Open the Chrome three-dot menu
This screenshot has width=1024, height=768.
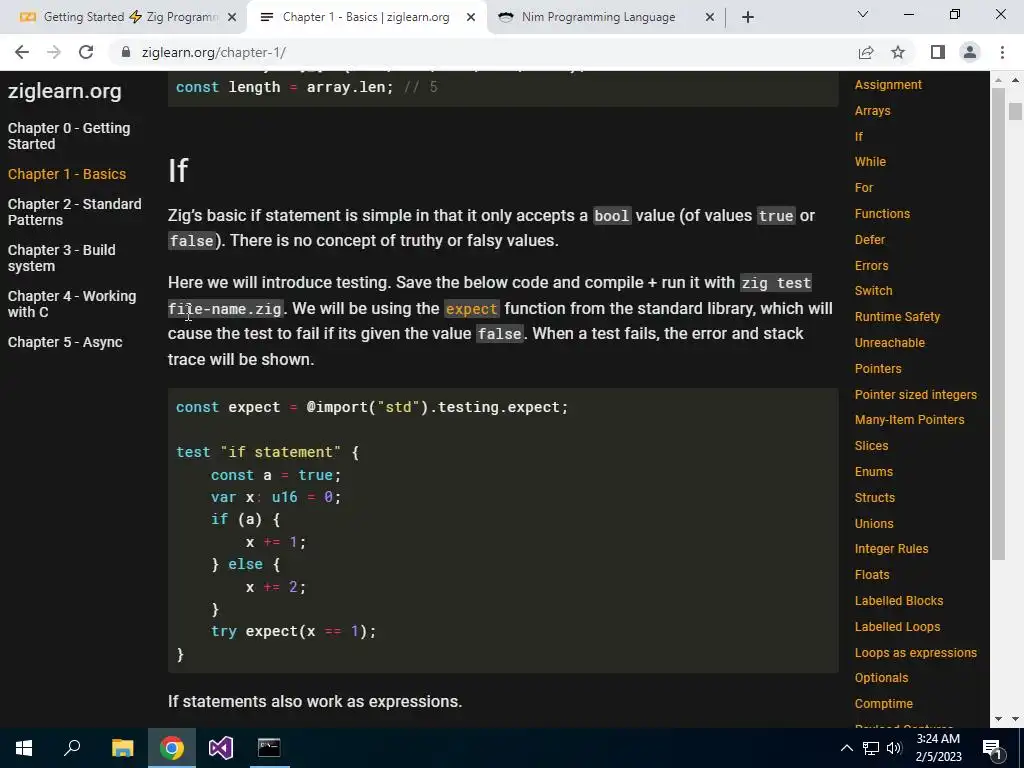click(1002, 52)
